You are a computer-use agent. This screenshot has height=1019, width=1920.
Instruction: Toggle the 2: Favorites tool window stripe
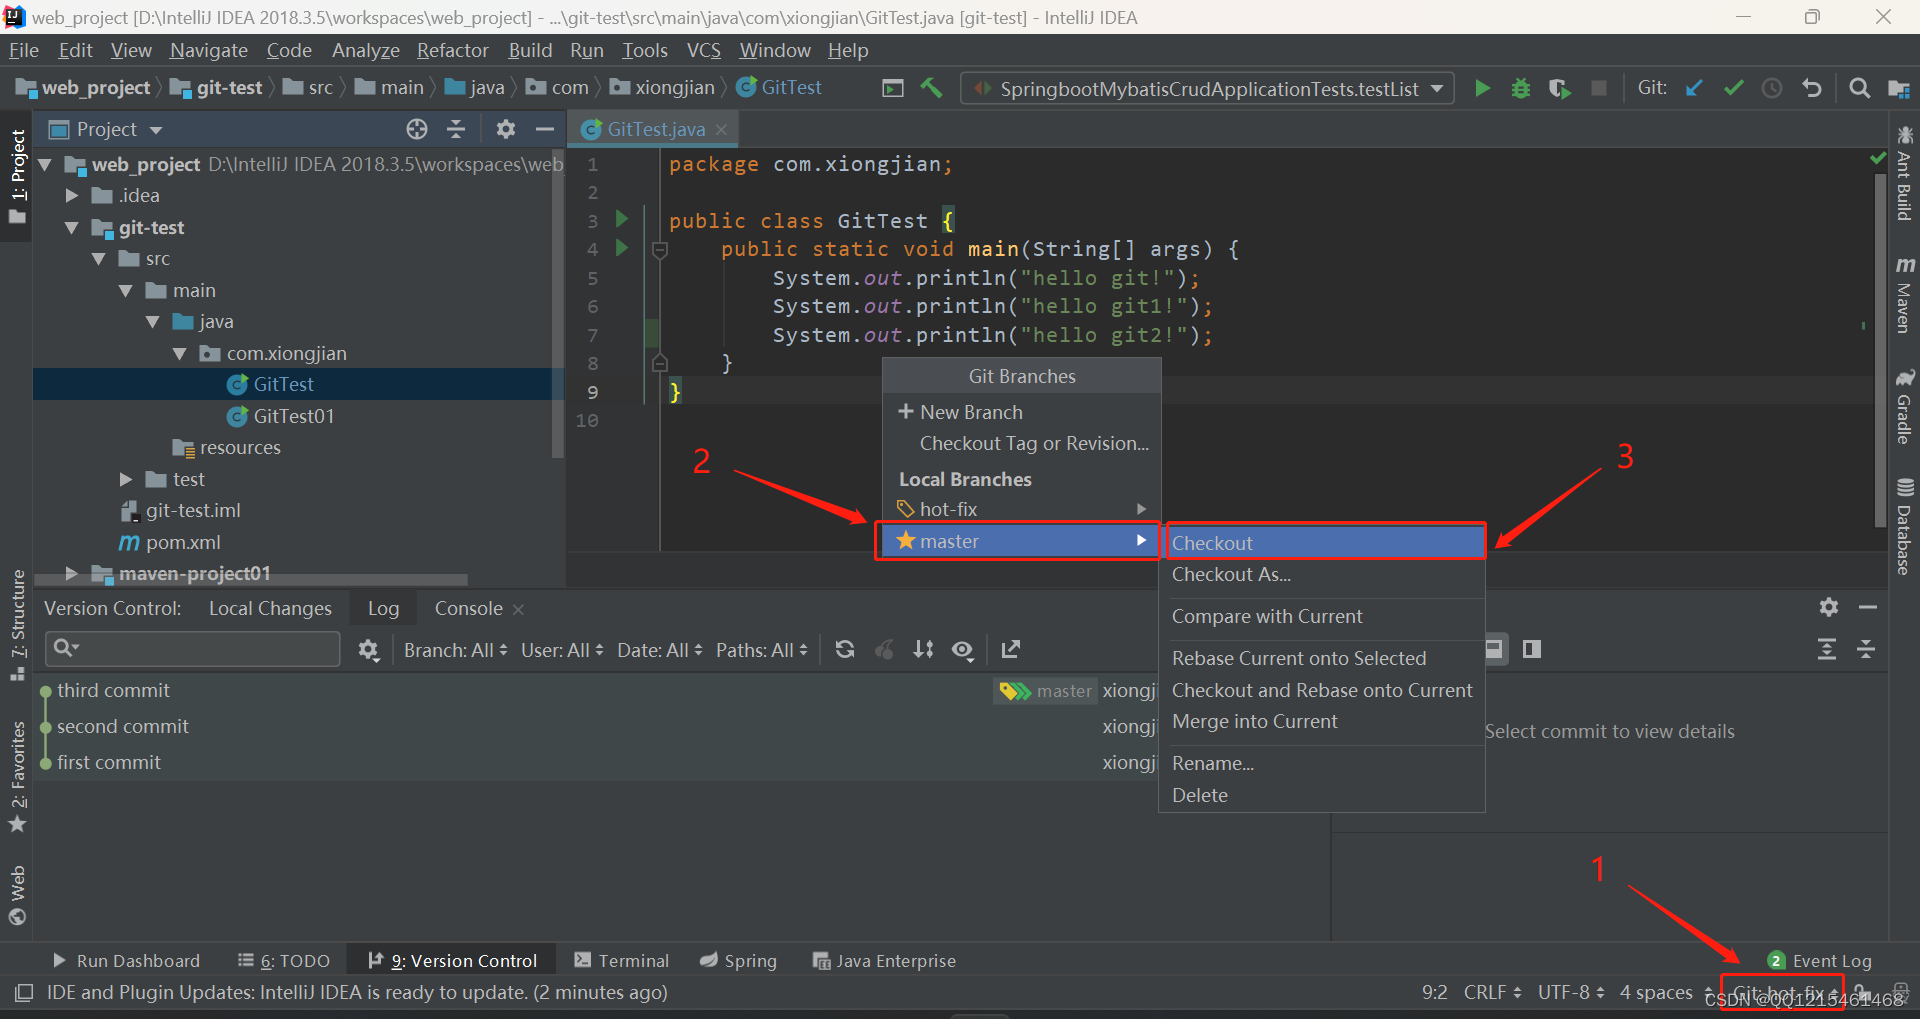pyautogui.click(x=17, y=777)
